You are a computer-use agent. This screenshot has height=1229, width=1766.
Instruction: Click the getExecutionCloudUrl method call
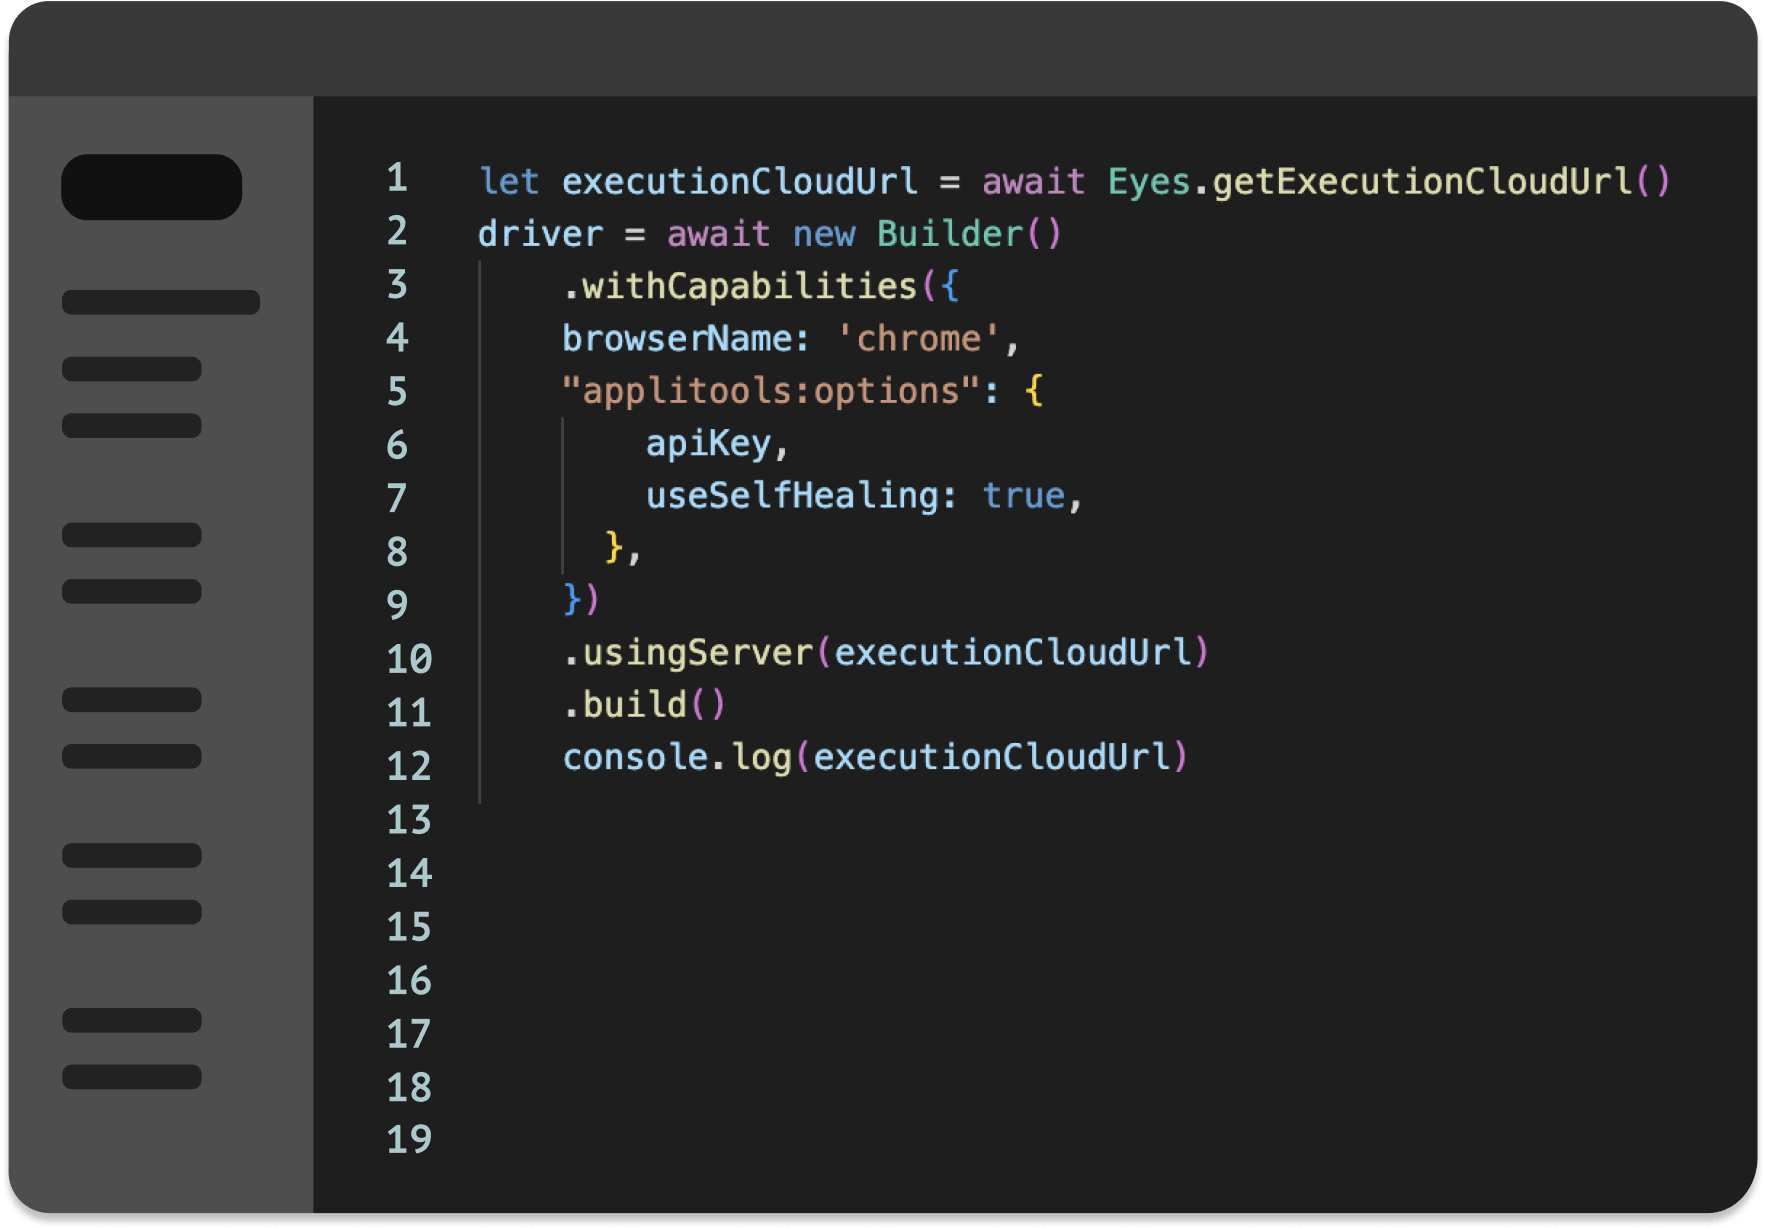pos(1422,182)
